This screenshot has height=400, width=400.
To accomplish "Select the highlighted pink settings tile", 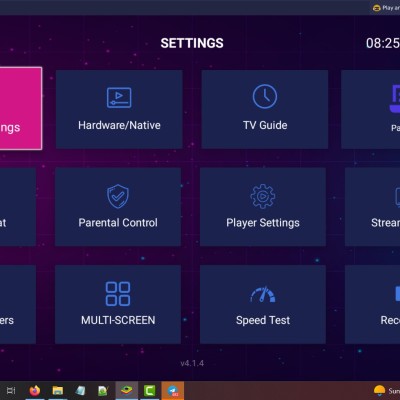I will [x=21, y=108].
